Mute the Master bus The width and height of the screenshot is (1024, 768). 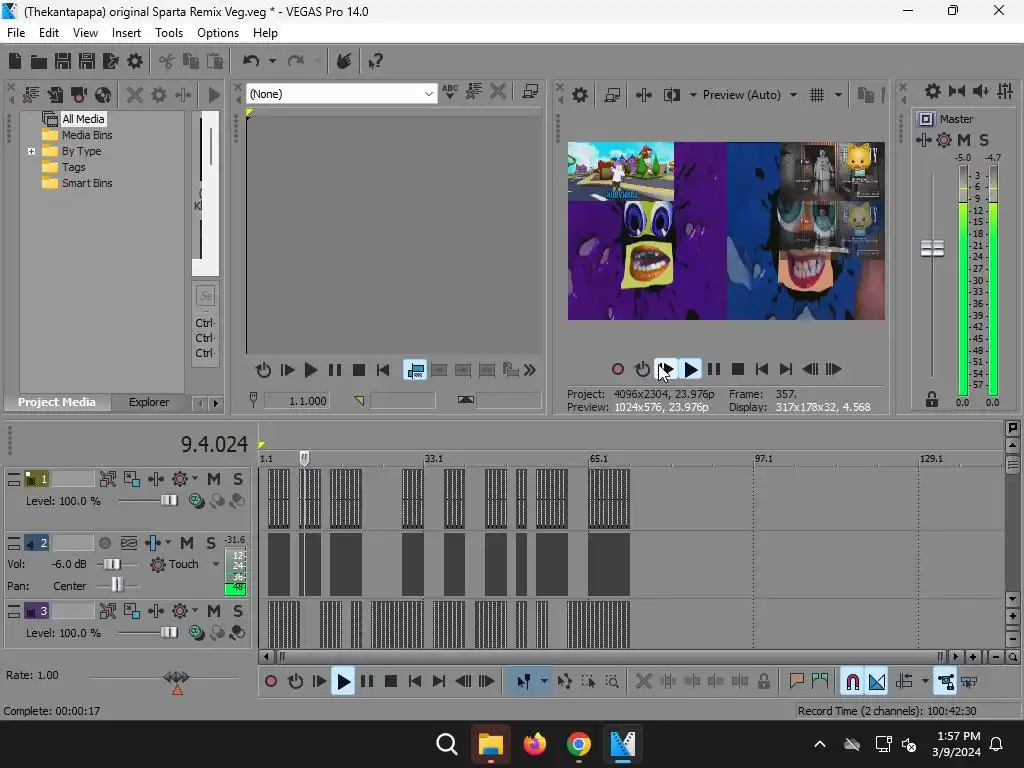[963, 140]
